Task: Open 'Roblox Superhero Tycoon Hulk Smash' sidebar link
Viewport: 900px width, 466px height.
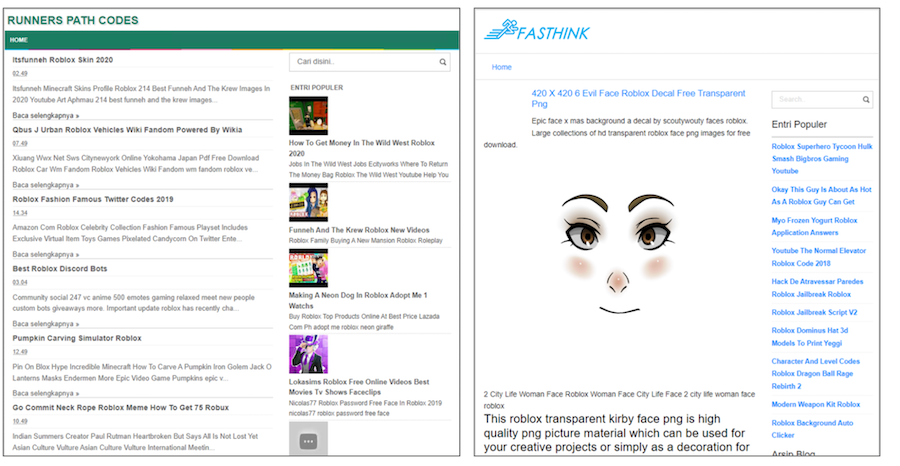Action: [822, 158]
